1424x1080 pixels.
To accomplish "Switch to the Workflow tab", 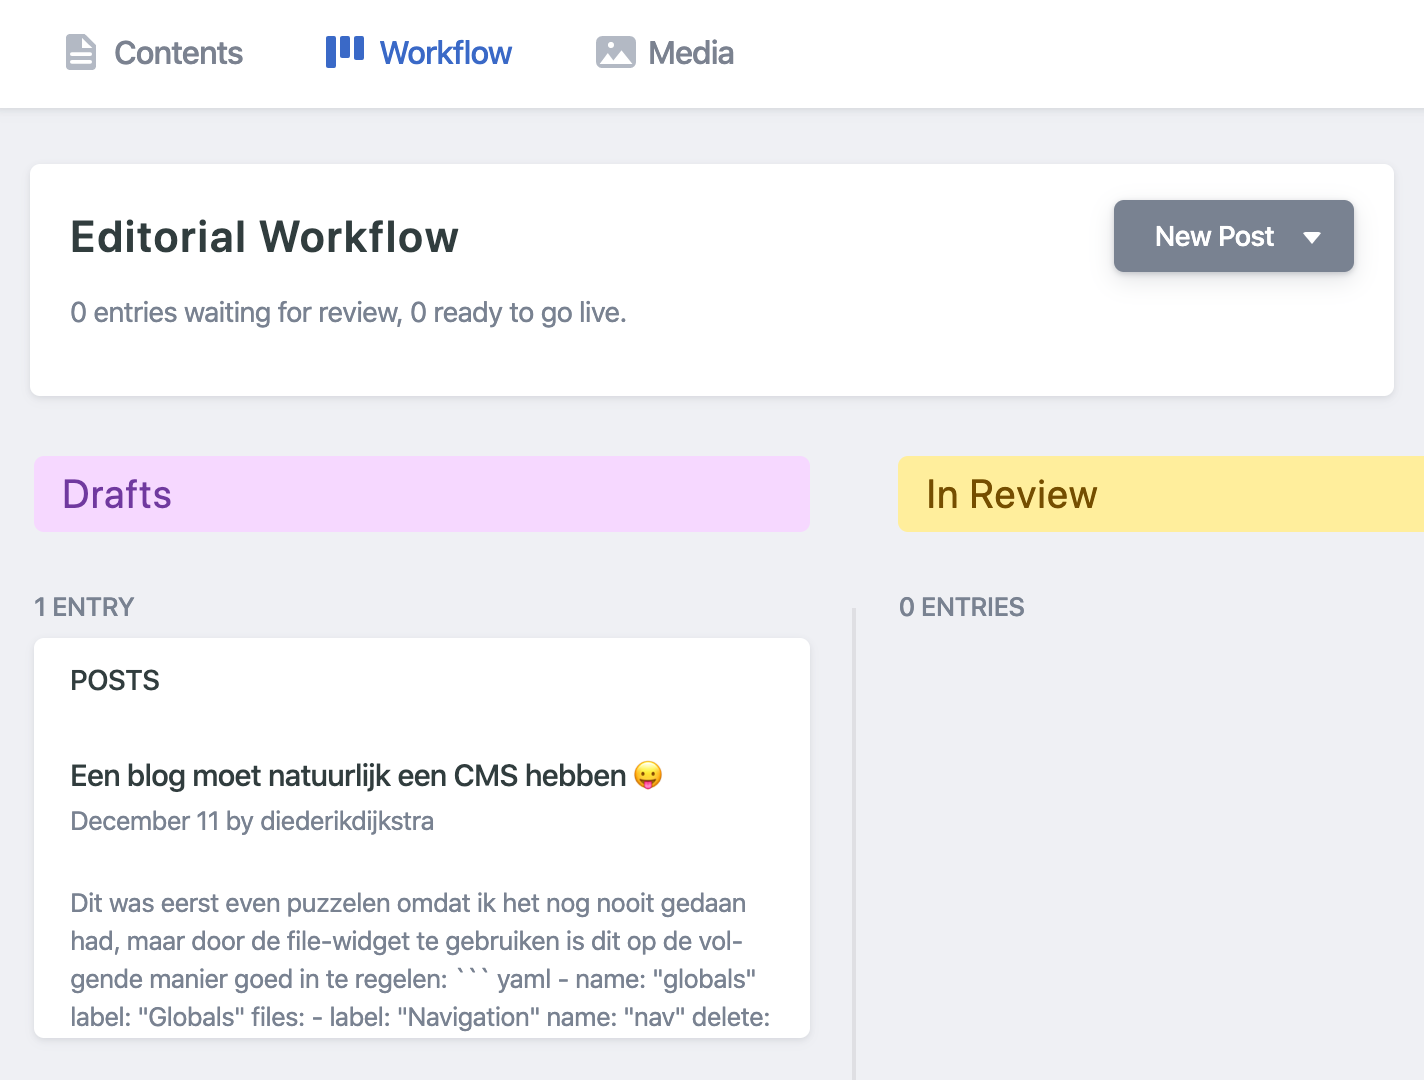I will [x=419, y=52].
